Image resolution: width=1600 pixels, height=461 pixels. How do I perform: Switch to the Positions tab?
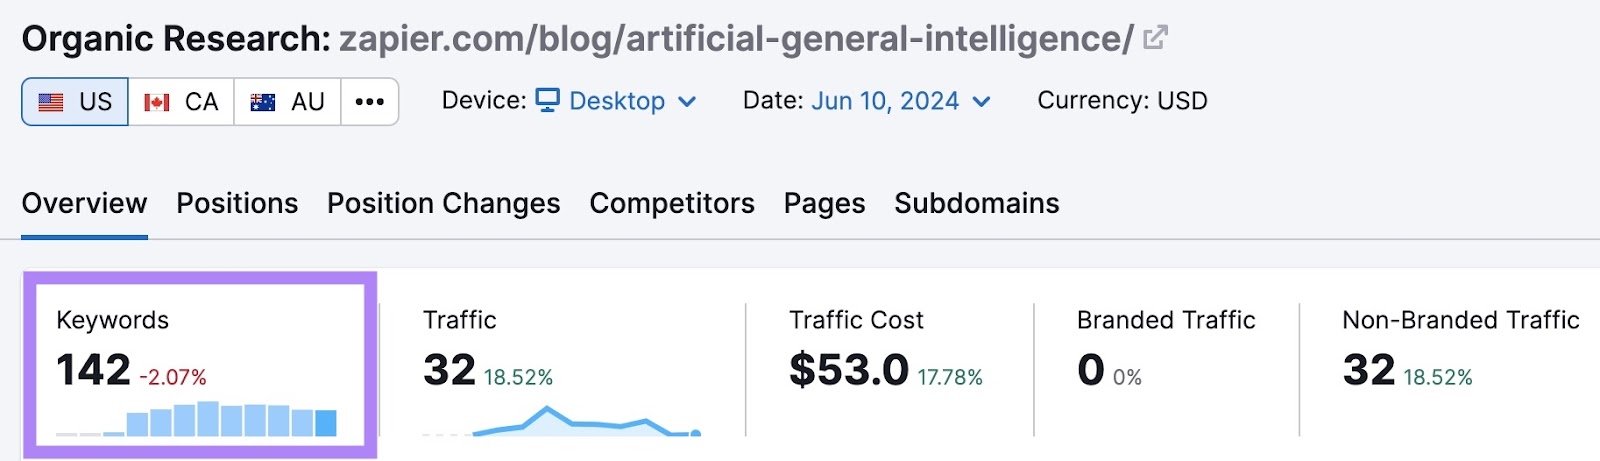click(x=237, y=203)
